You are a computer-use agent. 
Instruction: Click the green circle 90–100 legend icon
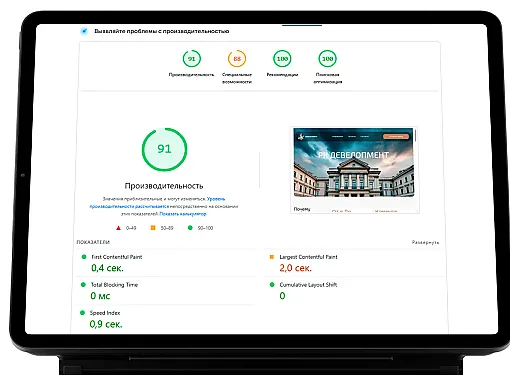click(190, 228)
